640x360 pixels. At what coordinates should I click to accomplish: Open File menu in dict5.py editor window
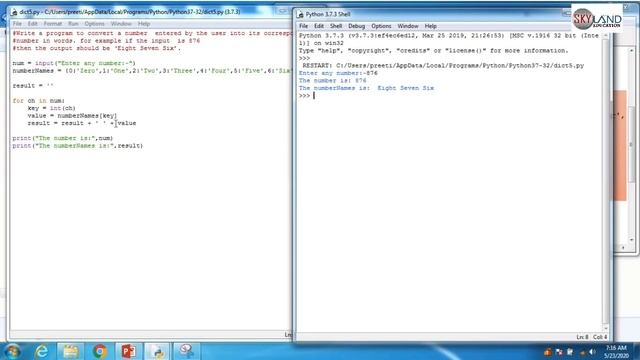(17, 24)
